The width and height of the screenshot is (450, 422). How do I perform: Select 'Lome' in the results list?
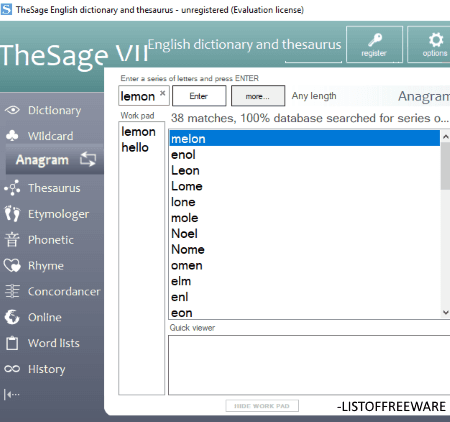pos(305,186)
